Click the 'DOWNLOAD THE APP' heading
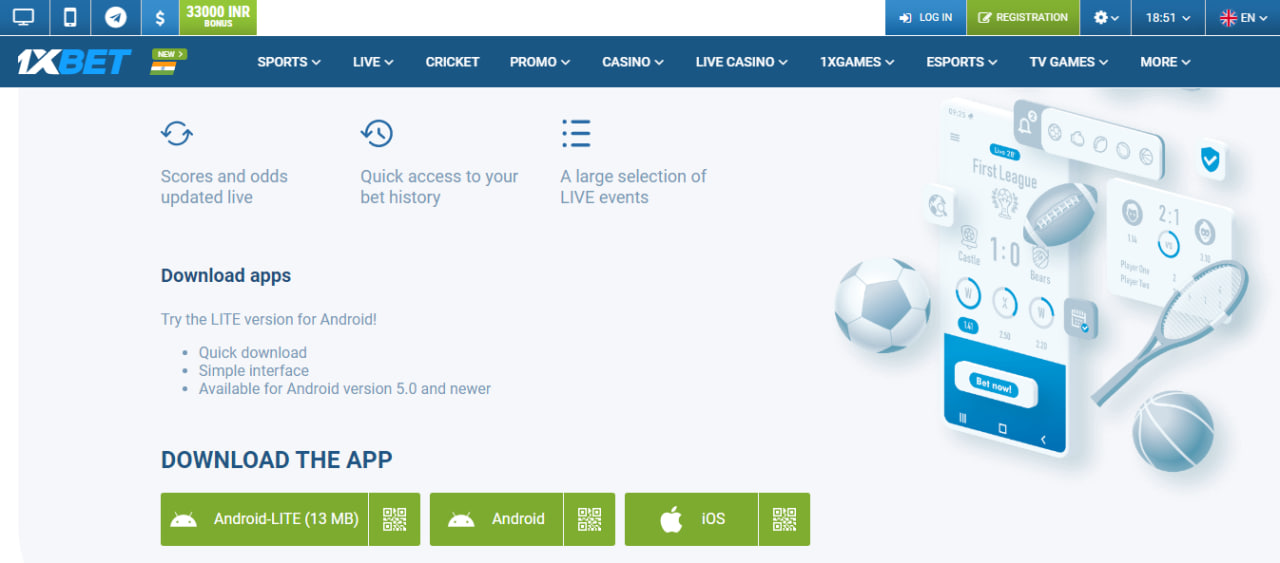The image size is (1280, 563). [x=277, y=460]
